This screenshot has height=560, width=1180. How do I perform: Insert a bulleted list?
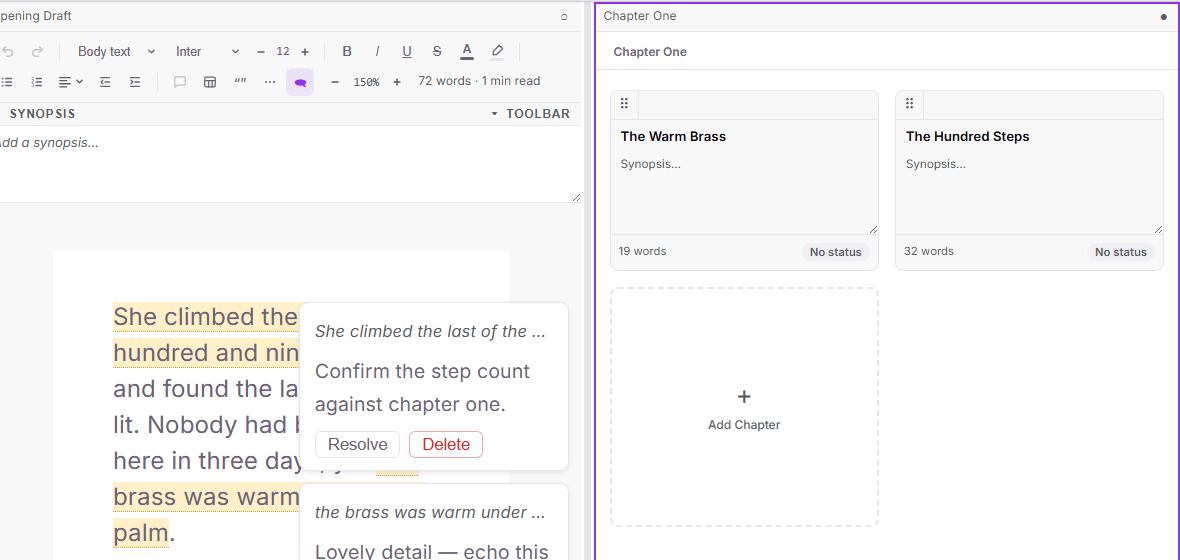[8, 82]
